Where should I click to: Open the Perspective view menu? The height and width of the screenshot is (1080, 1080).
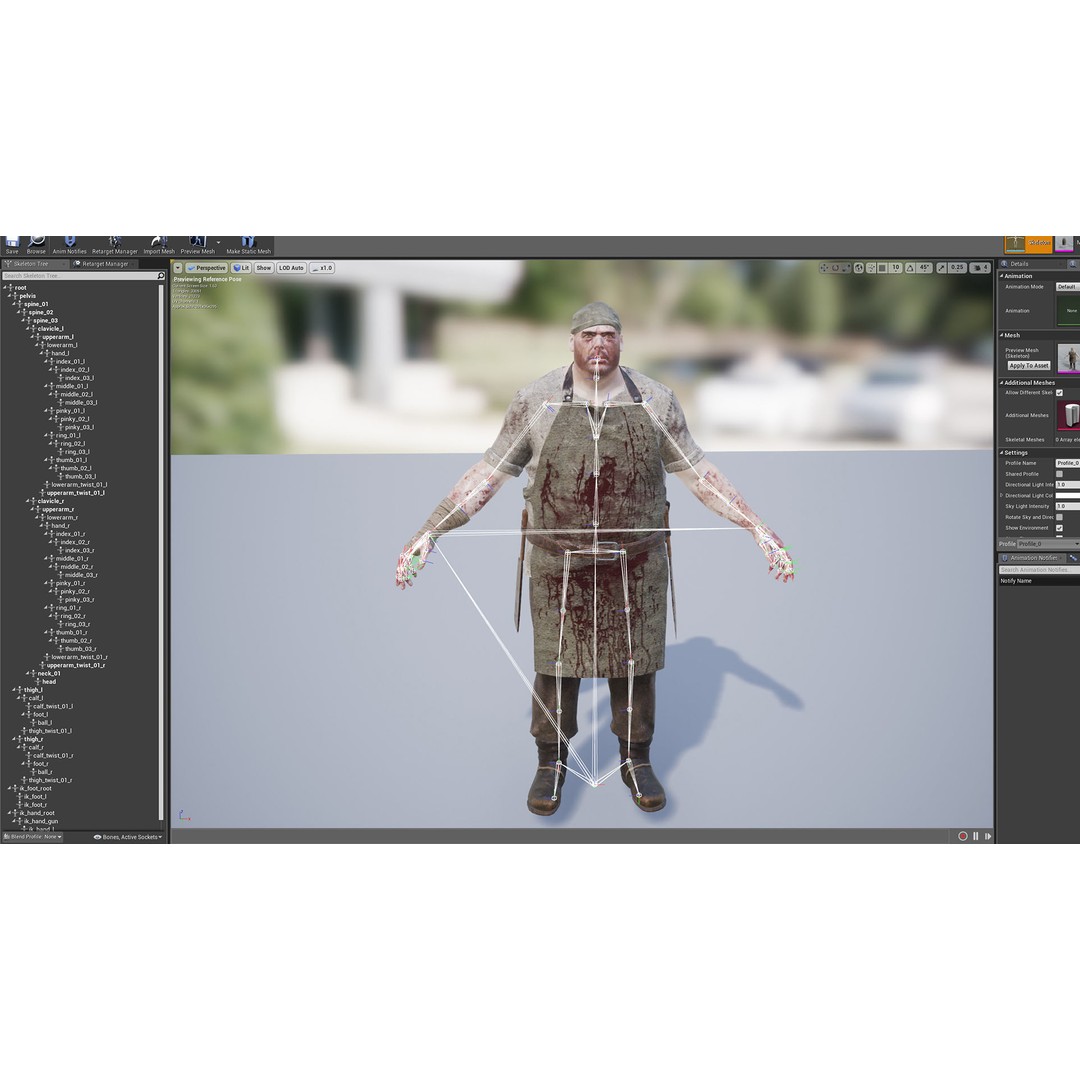point(207,268)
